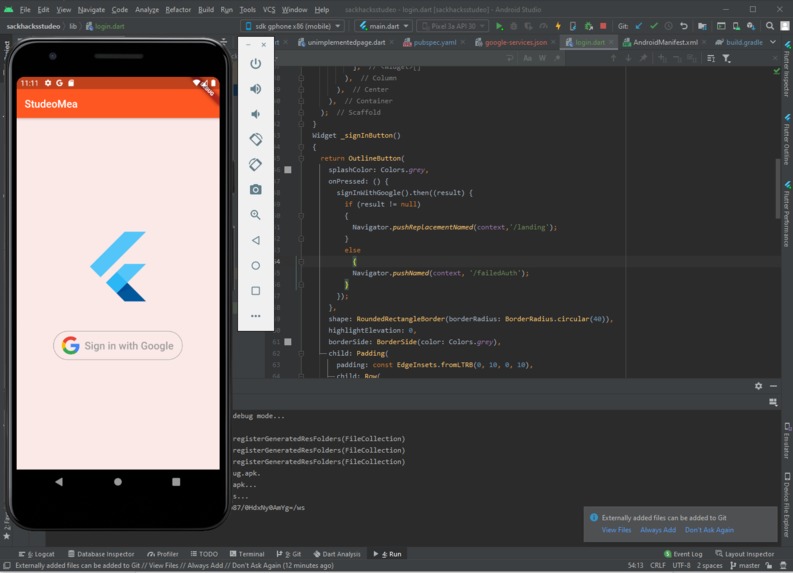Change the UTF-8 encoding in the status bar
The height and width of the screenshot is (573, 793).
point(681,565)
